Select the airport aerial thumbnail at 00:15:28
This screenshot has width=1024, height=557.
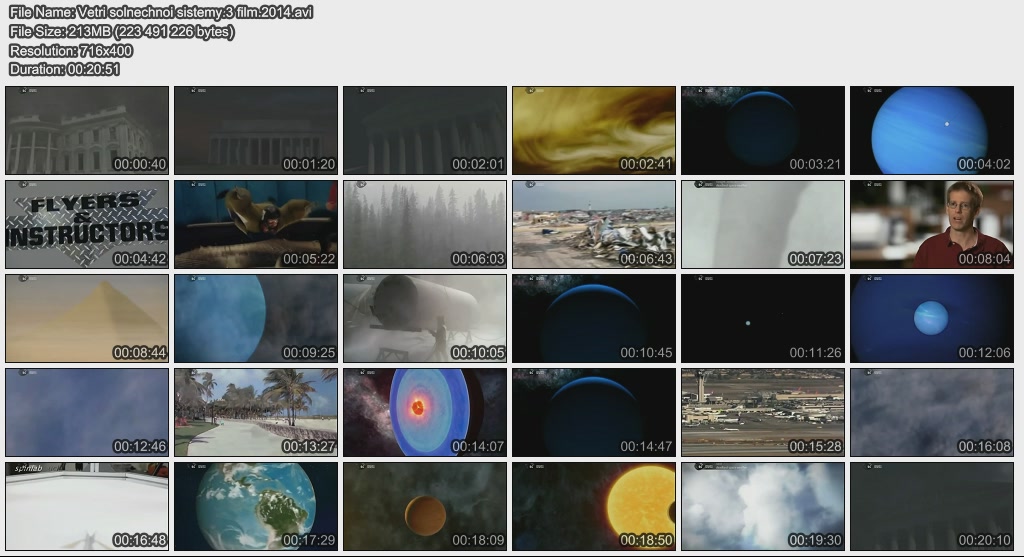[763, 412]
